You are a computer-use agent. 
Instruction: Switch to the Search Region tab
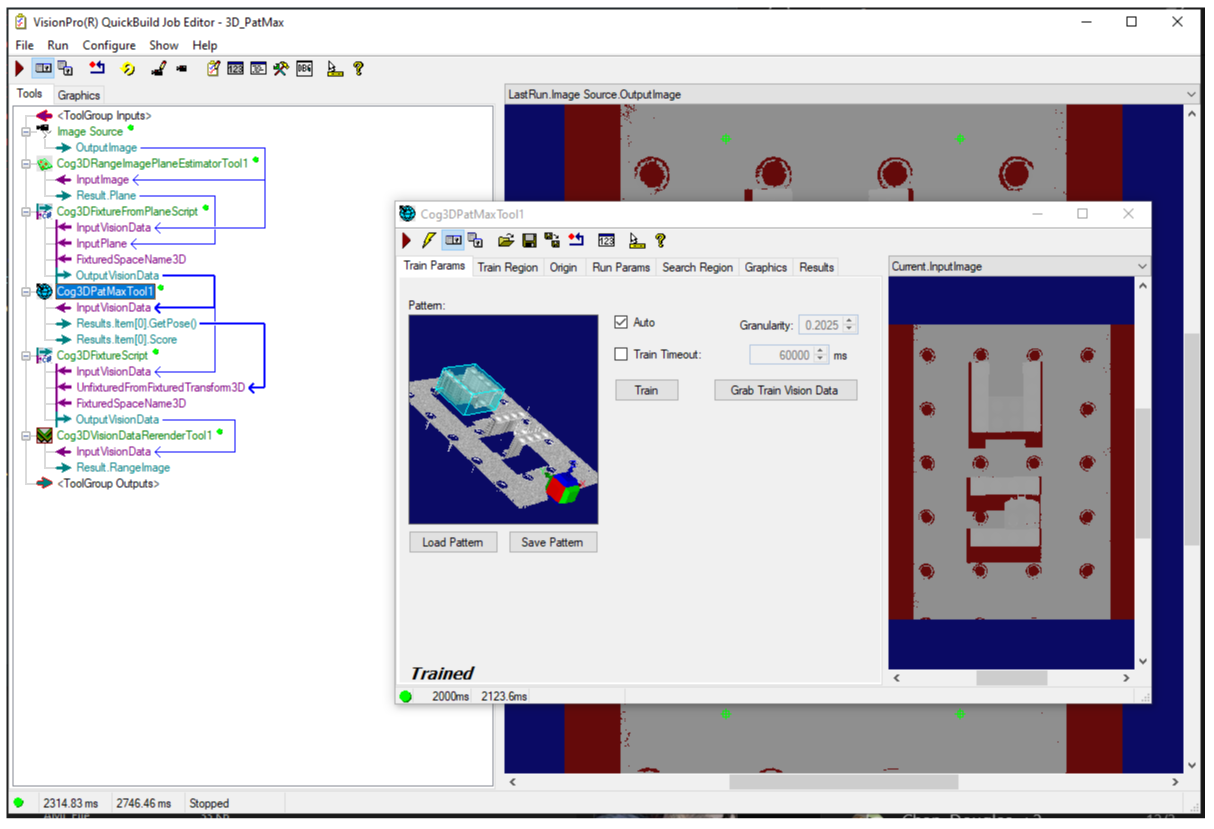pos(697,267)
